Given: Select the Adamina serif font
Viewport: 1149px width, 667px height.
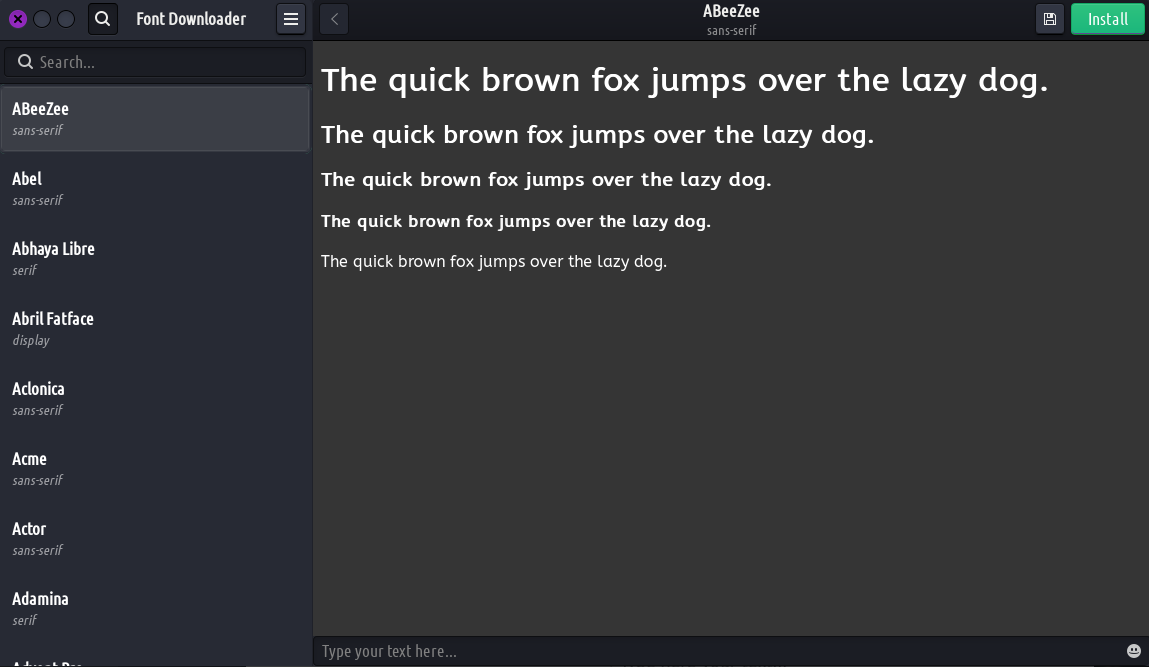Looking at the screenshot, I should coord(155,608).
